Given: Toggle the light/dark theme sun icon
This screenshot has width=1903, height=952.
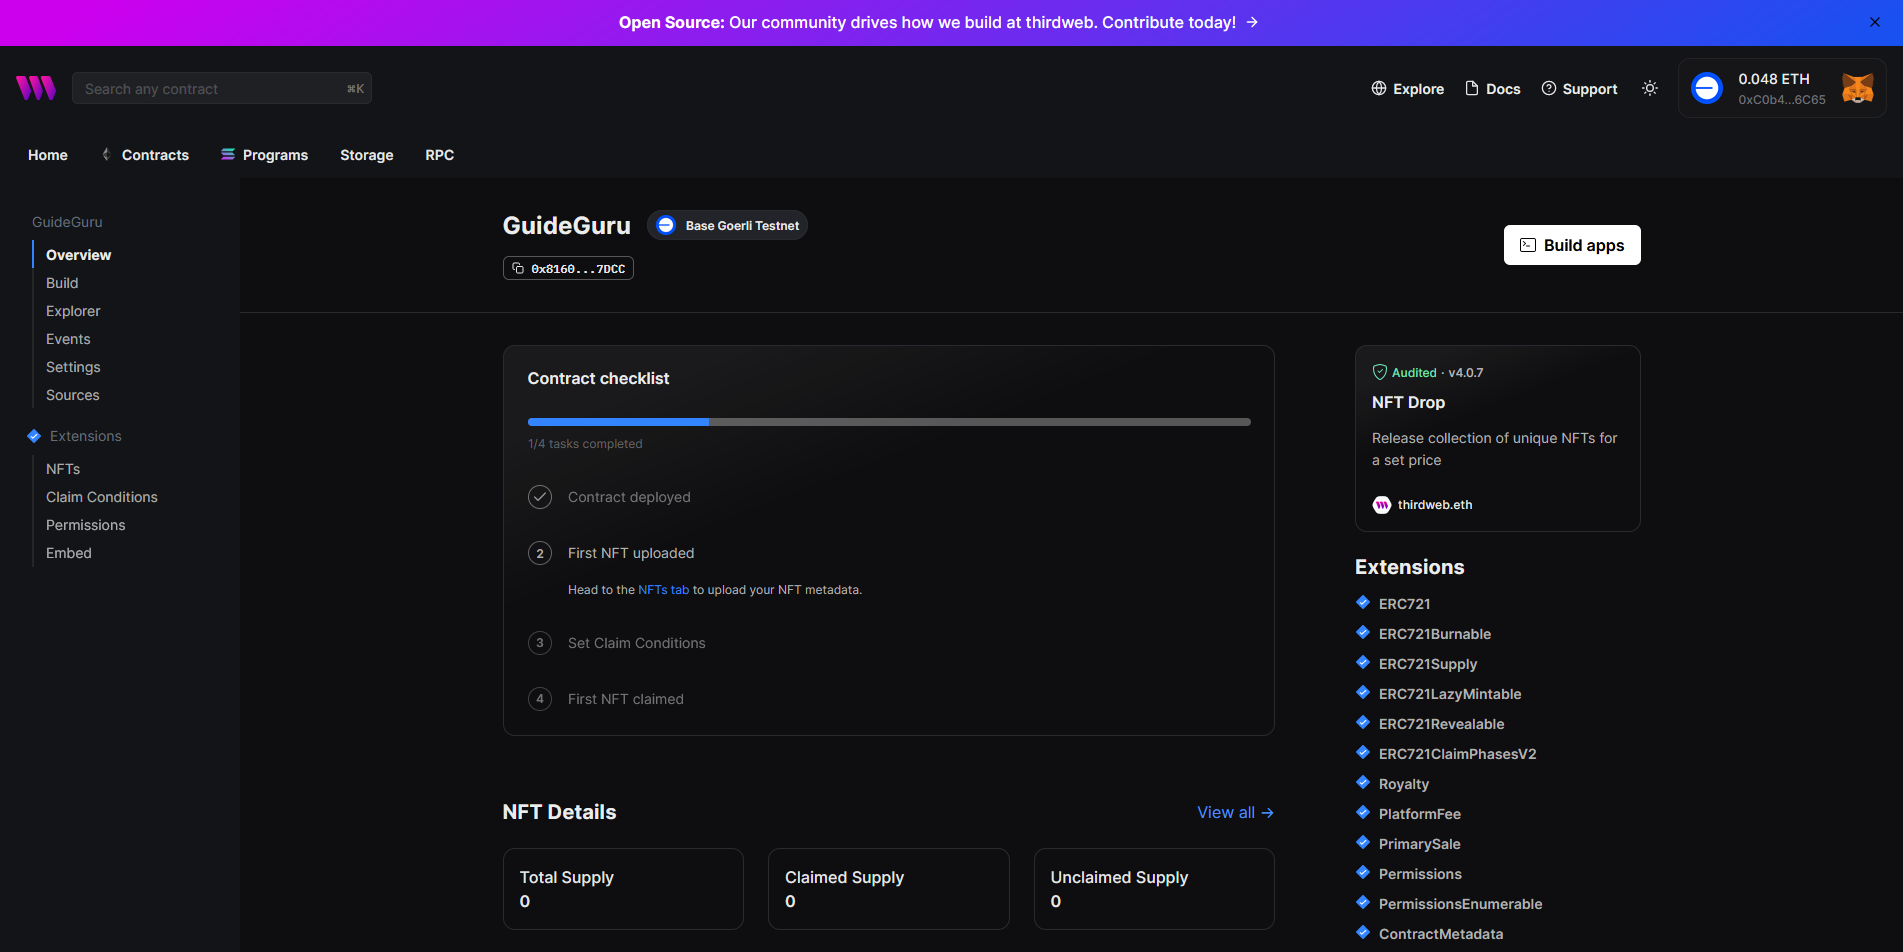Looking at the screenshot, I should pyautogui.click(x=1649, y=88).
